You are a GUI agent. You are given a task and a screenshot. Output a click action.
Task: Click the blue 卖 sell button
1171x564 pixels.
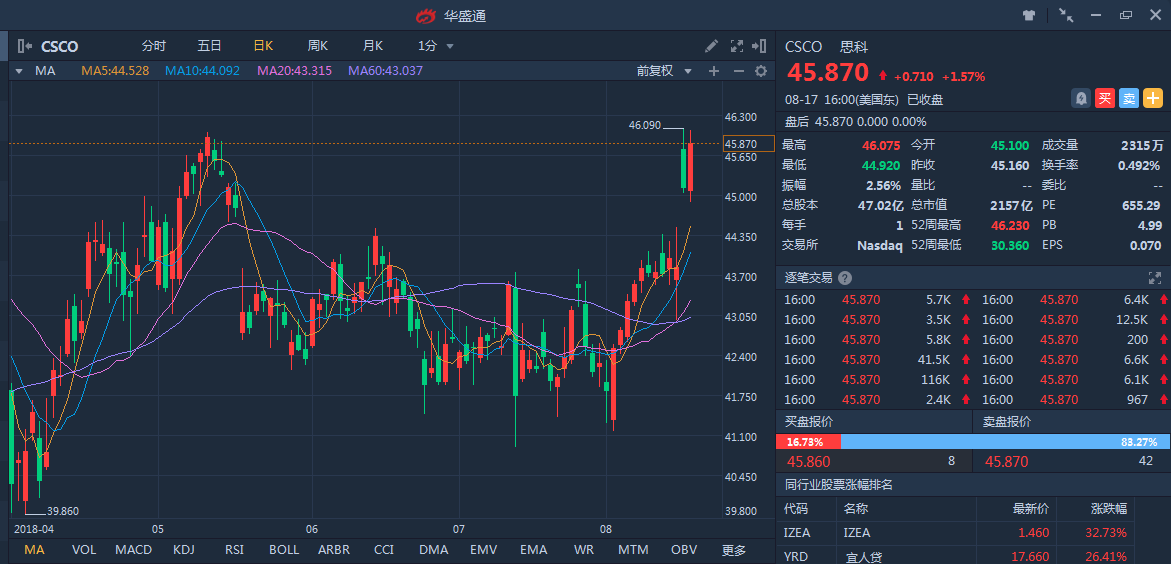1129,98
